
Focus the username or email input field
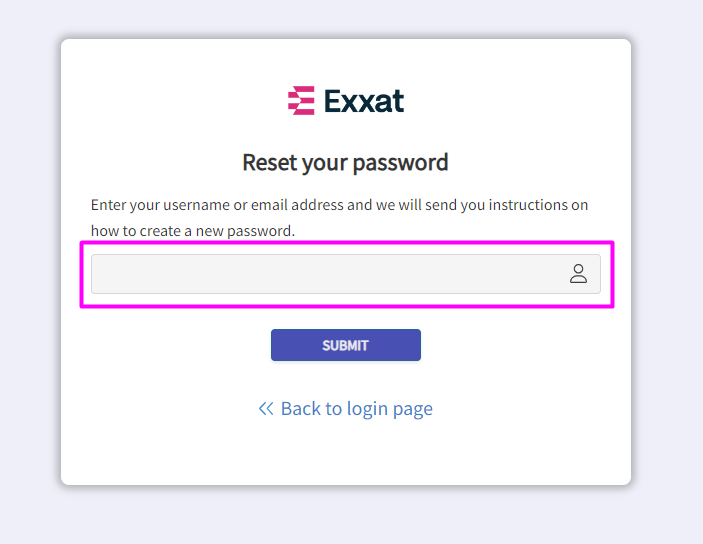(x=325, y=274)
